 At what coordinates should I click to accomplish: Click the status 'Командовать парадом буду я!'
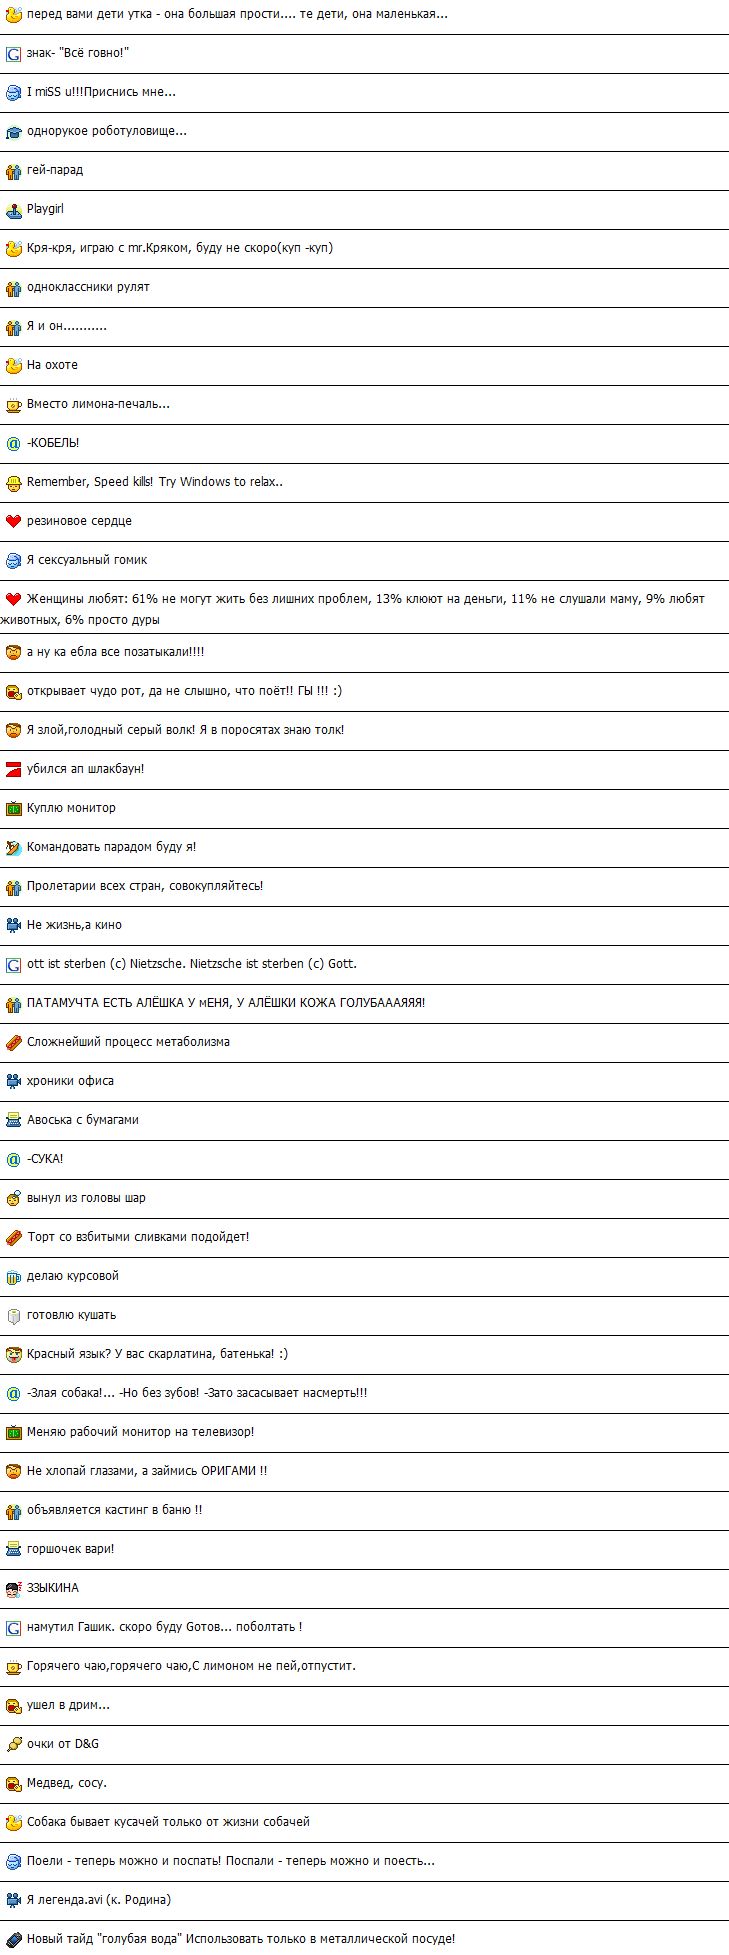point(111,847)
